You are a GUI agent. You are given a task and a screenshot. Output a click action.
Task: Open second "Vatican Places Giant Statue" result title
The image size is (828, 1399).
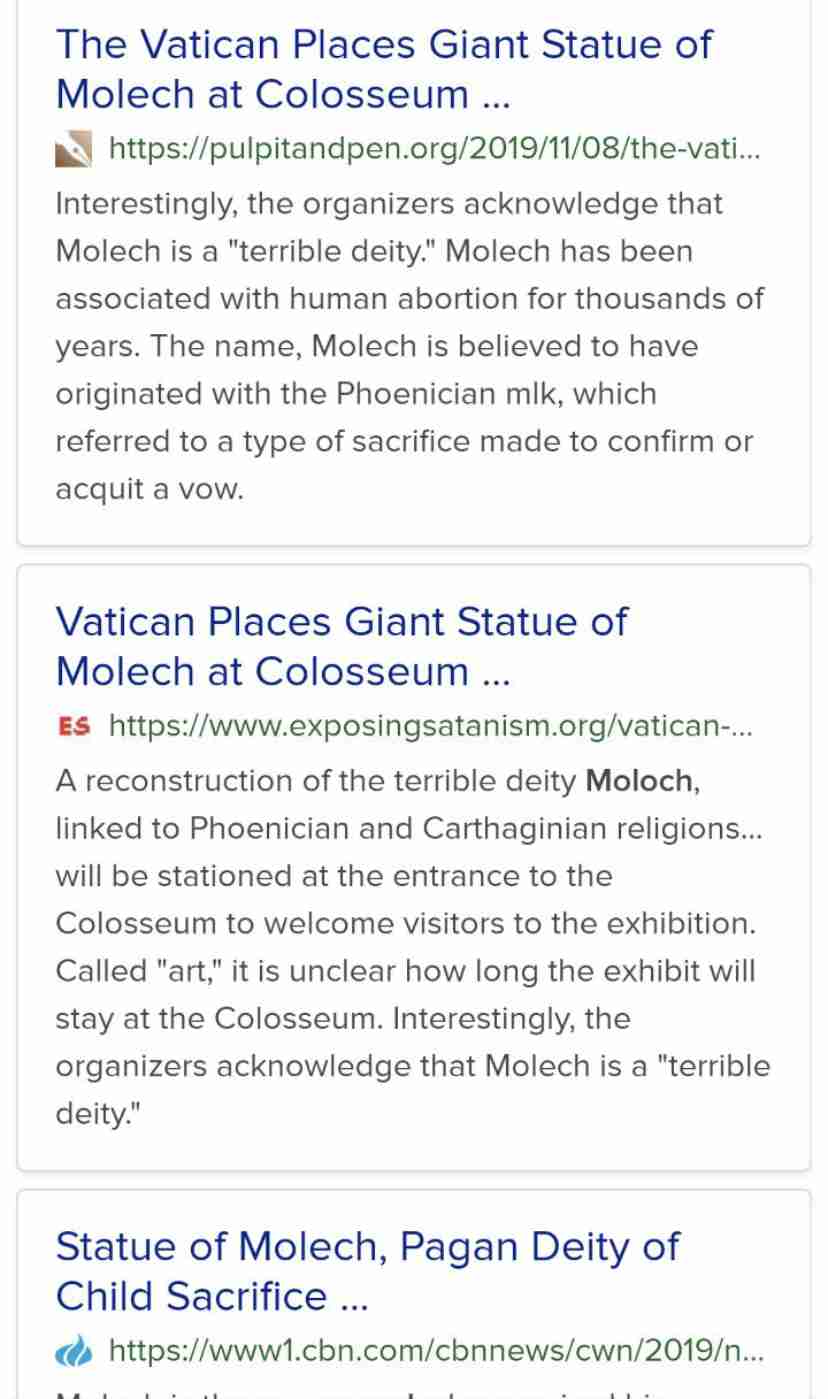coord(341,646)
